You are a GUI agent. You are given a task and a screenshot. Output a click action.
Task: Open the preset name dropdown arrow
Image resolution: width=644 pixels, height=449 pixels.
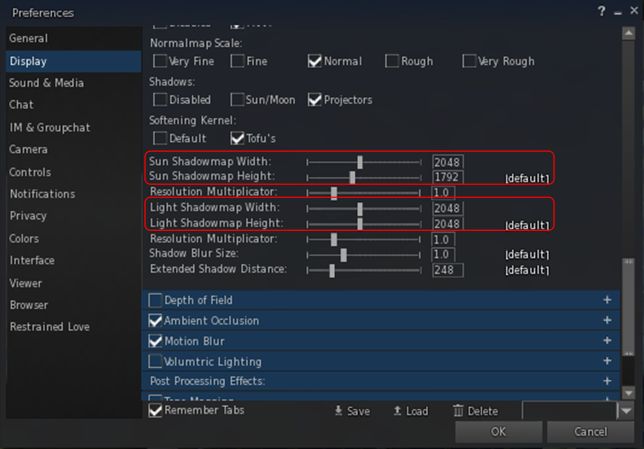coord(626,411)
